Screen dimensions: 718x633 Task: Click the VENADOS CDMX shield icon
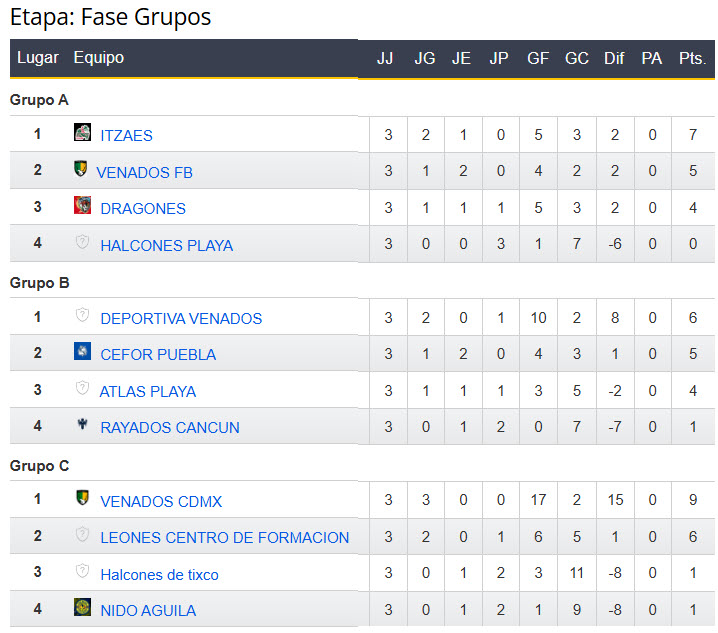(82, 498)
